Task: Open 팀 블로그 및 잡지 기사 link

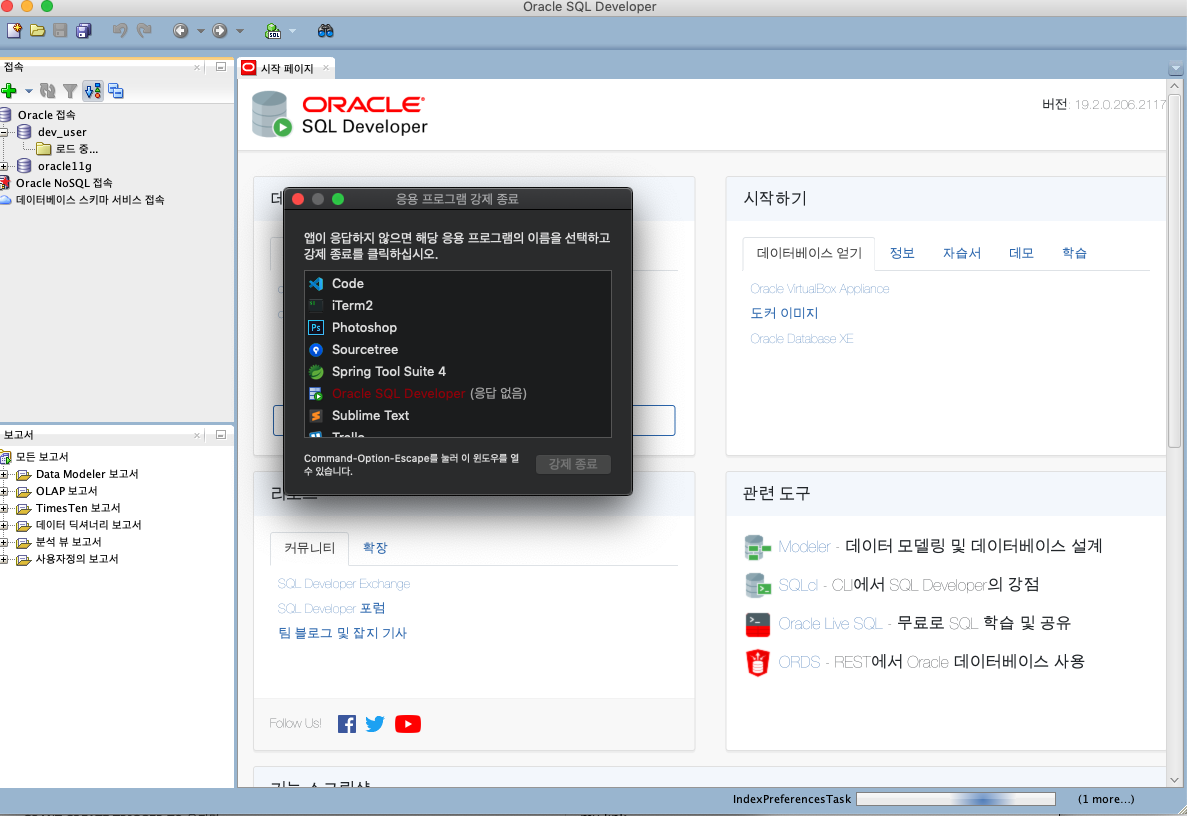Action: pos(342,633)
